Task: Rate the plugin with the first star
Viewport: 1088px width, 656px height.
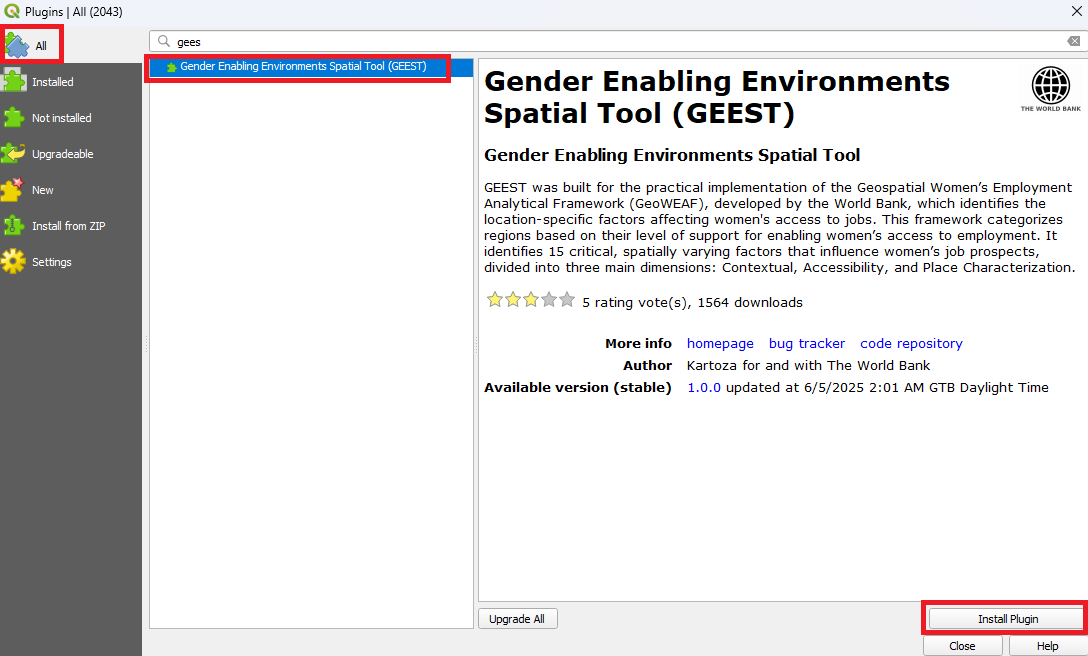Action: (x=495, y=300)
